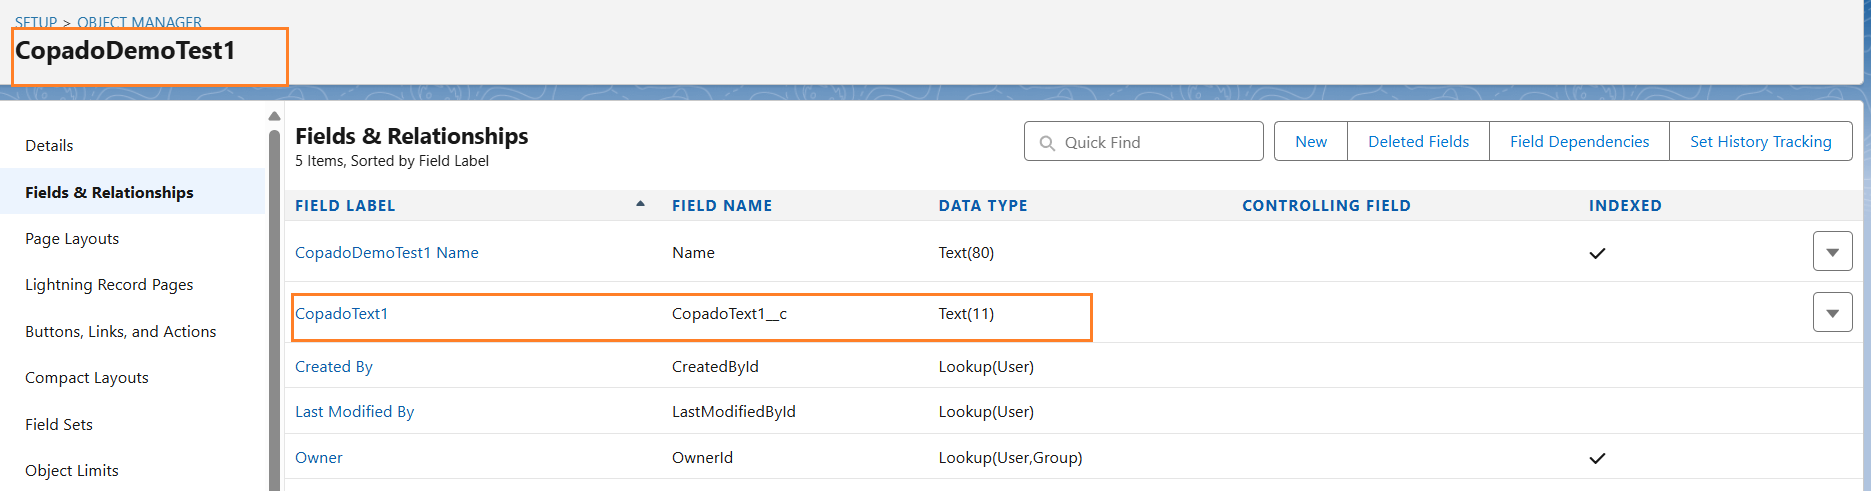The image size is (1871, 491).
Task: Navigate to Object Manager breadcrumb
Action: click(x=139, y=22)
